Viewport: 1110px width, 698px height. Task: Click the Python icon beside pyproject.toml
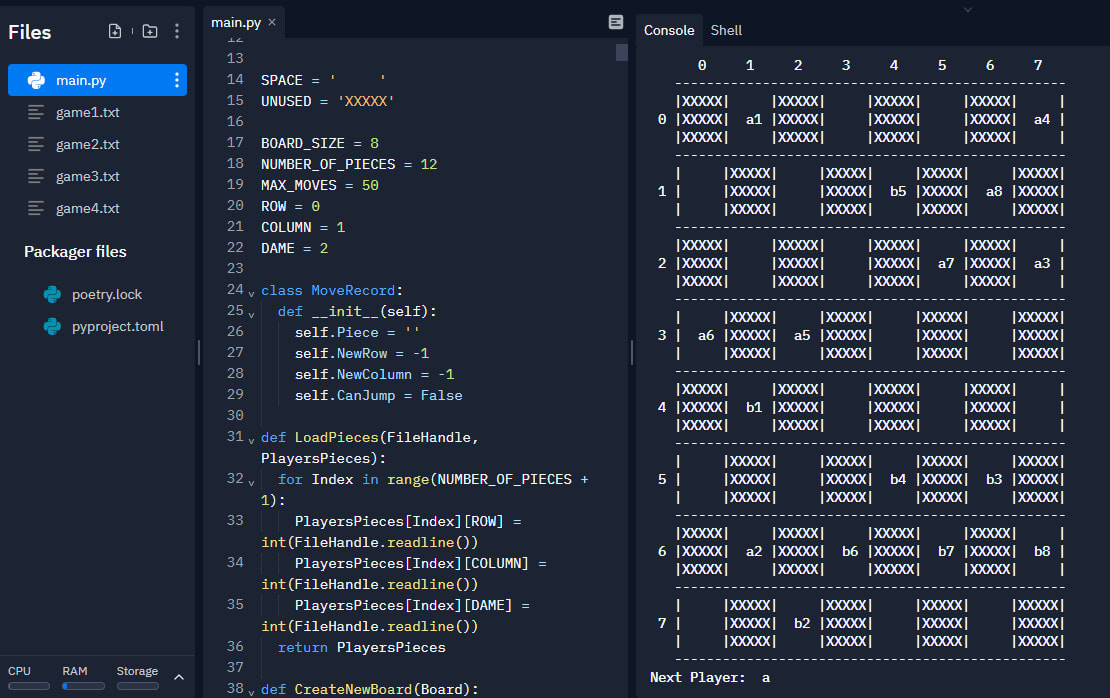(x=52, y=326)
